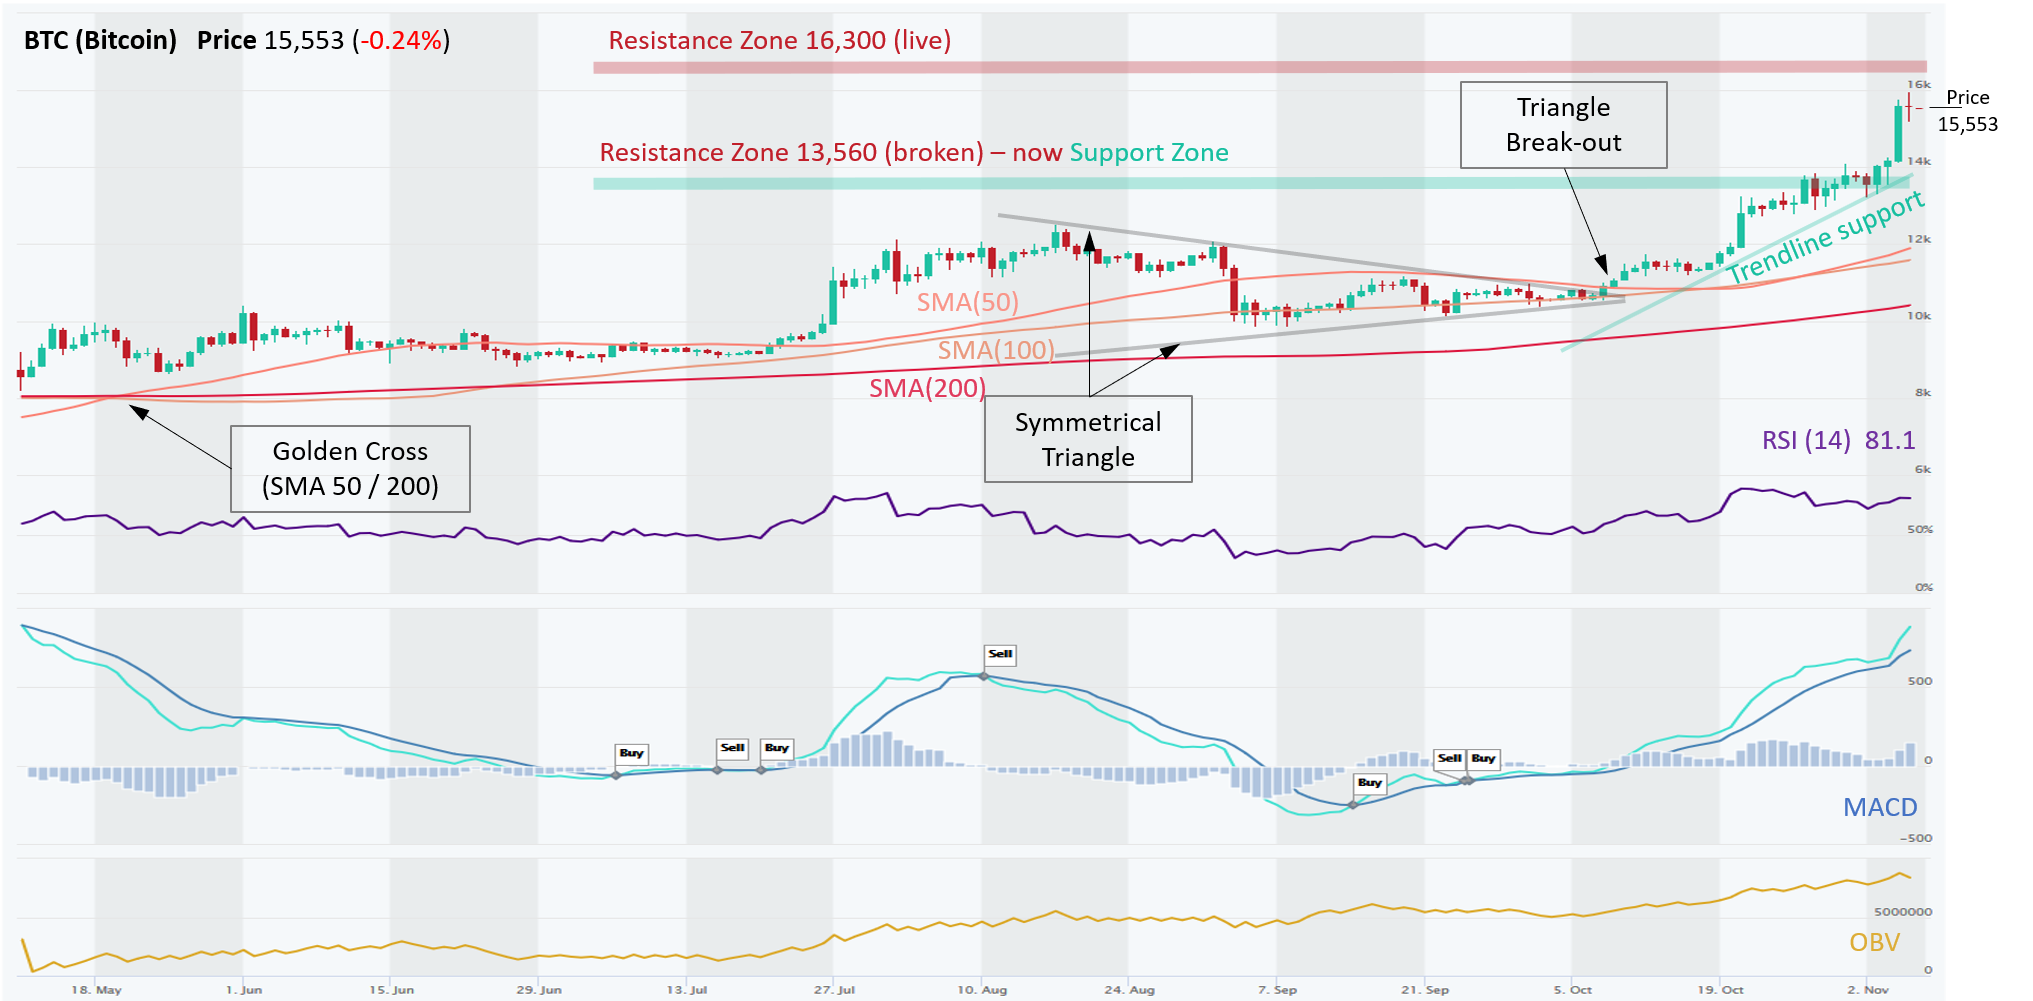Click the Buy marker just before 27 Jul
The width and height of the screenshot is (2033, 1001).
point(777,748)
